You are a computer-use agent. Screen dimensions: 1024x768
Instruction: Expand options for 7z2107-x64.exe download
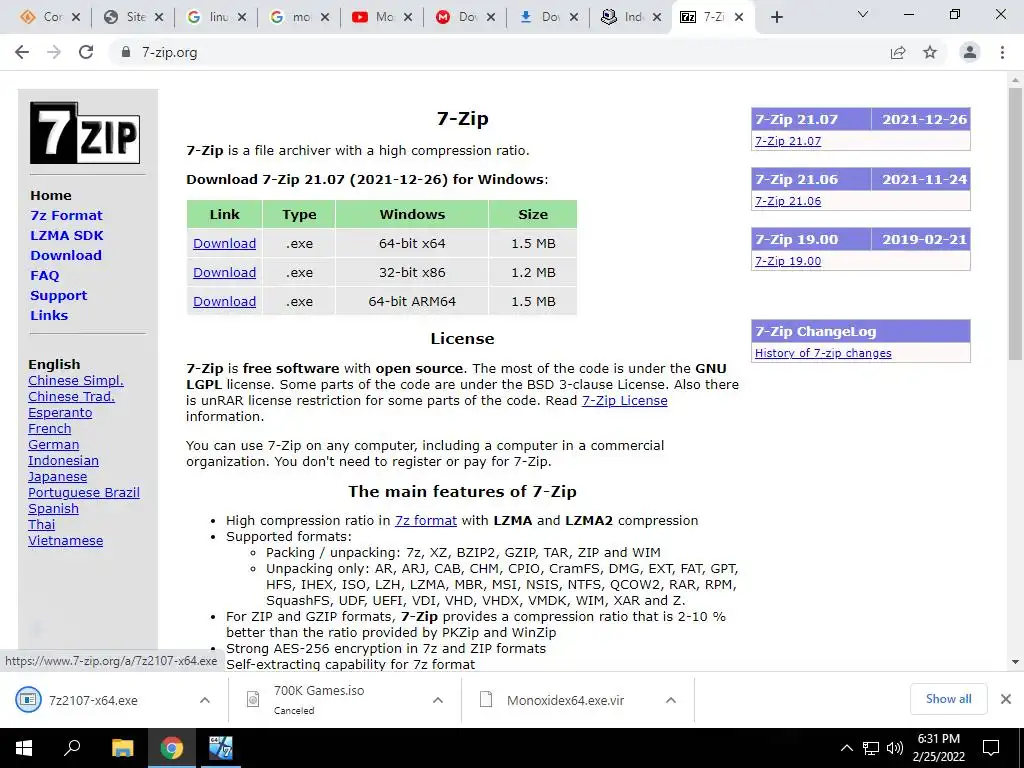pos(204,700)
